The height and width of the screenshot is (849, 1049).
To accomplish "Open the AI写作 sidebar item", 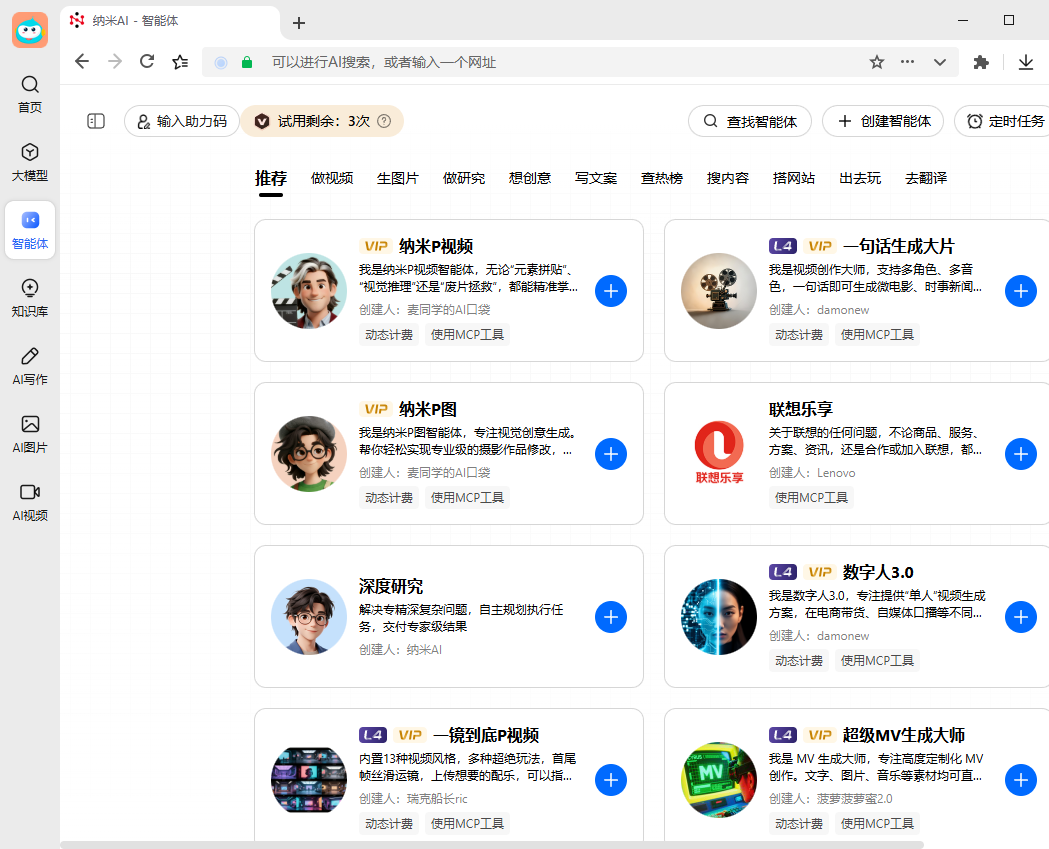I will click(x=29, y=366).
